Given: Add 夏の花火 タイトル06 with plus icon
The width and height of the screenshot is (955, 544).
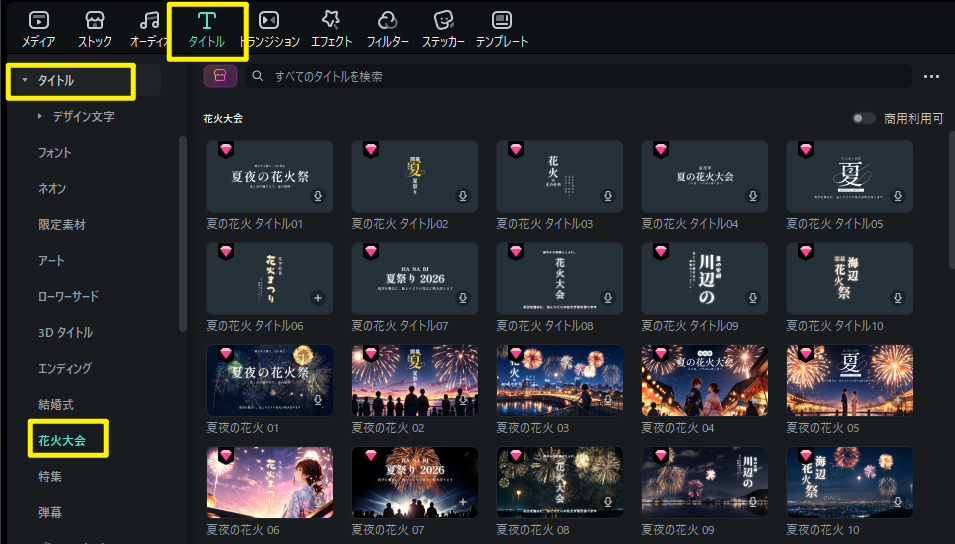Looking at the screenshot, I should point(318,298).
